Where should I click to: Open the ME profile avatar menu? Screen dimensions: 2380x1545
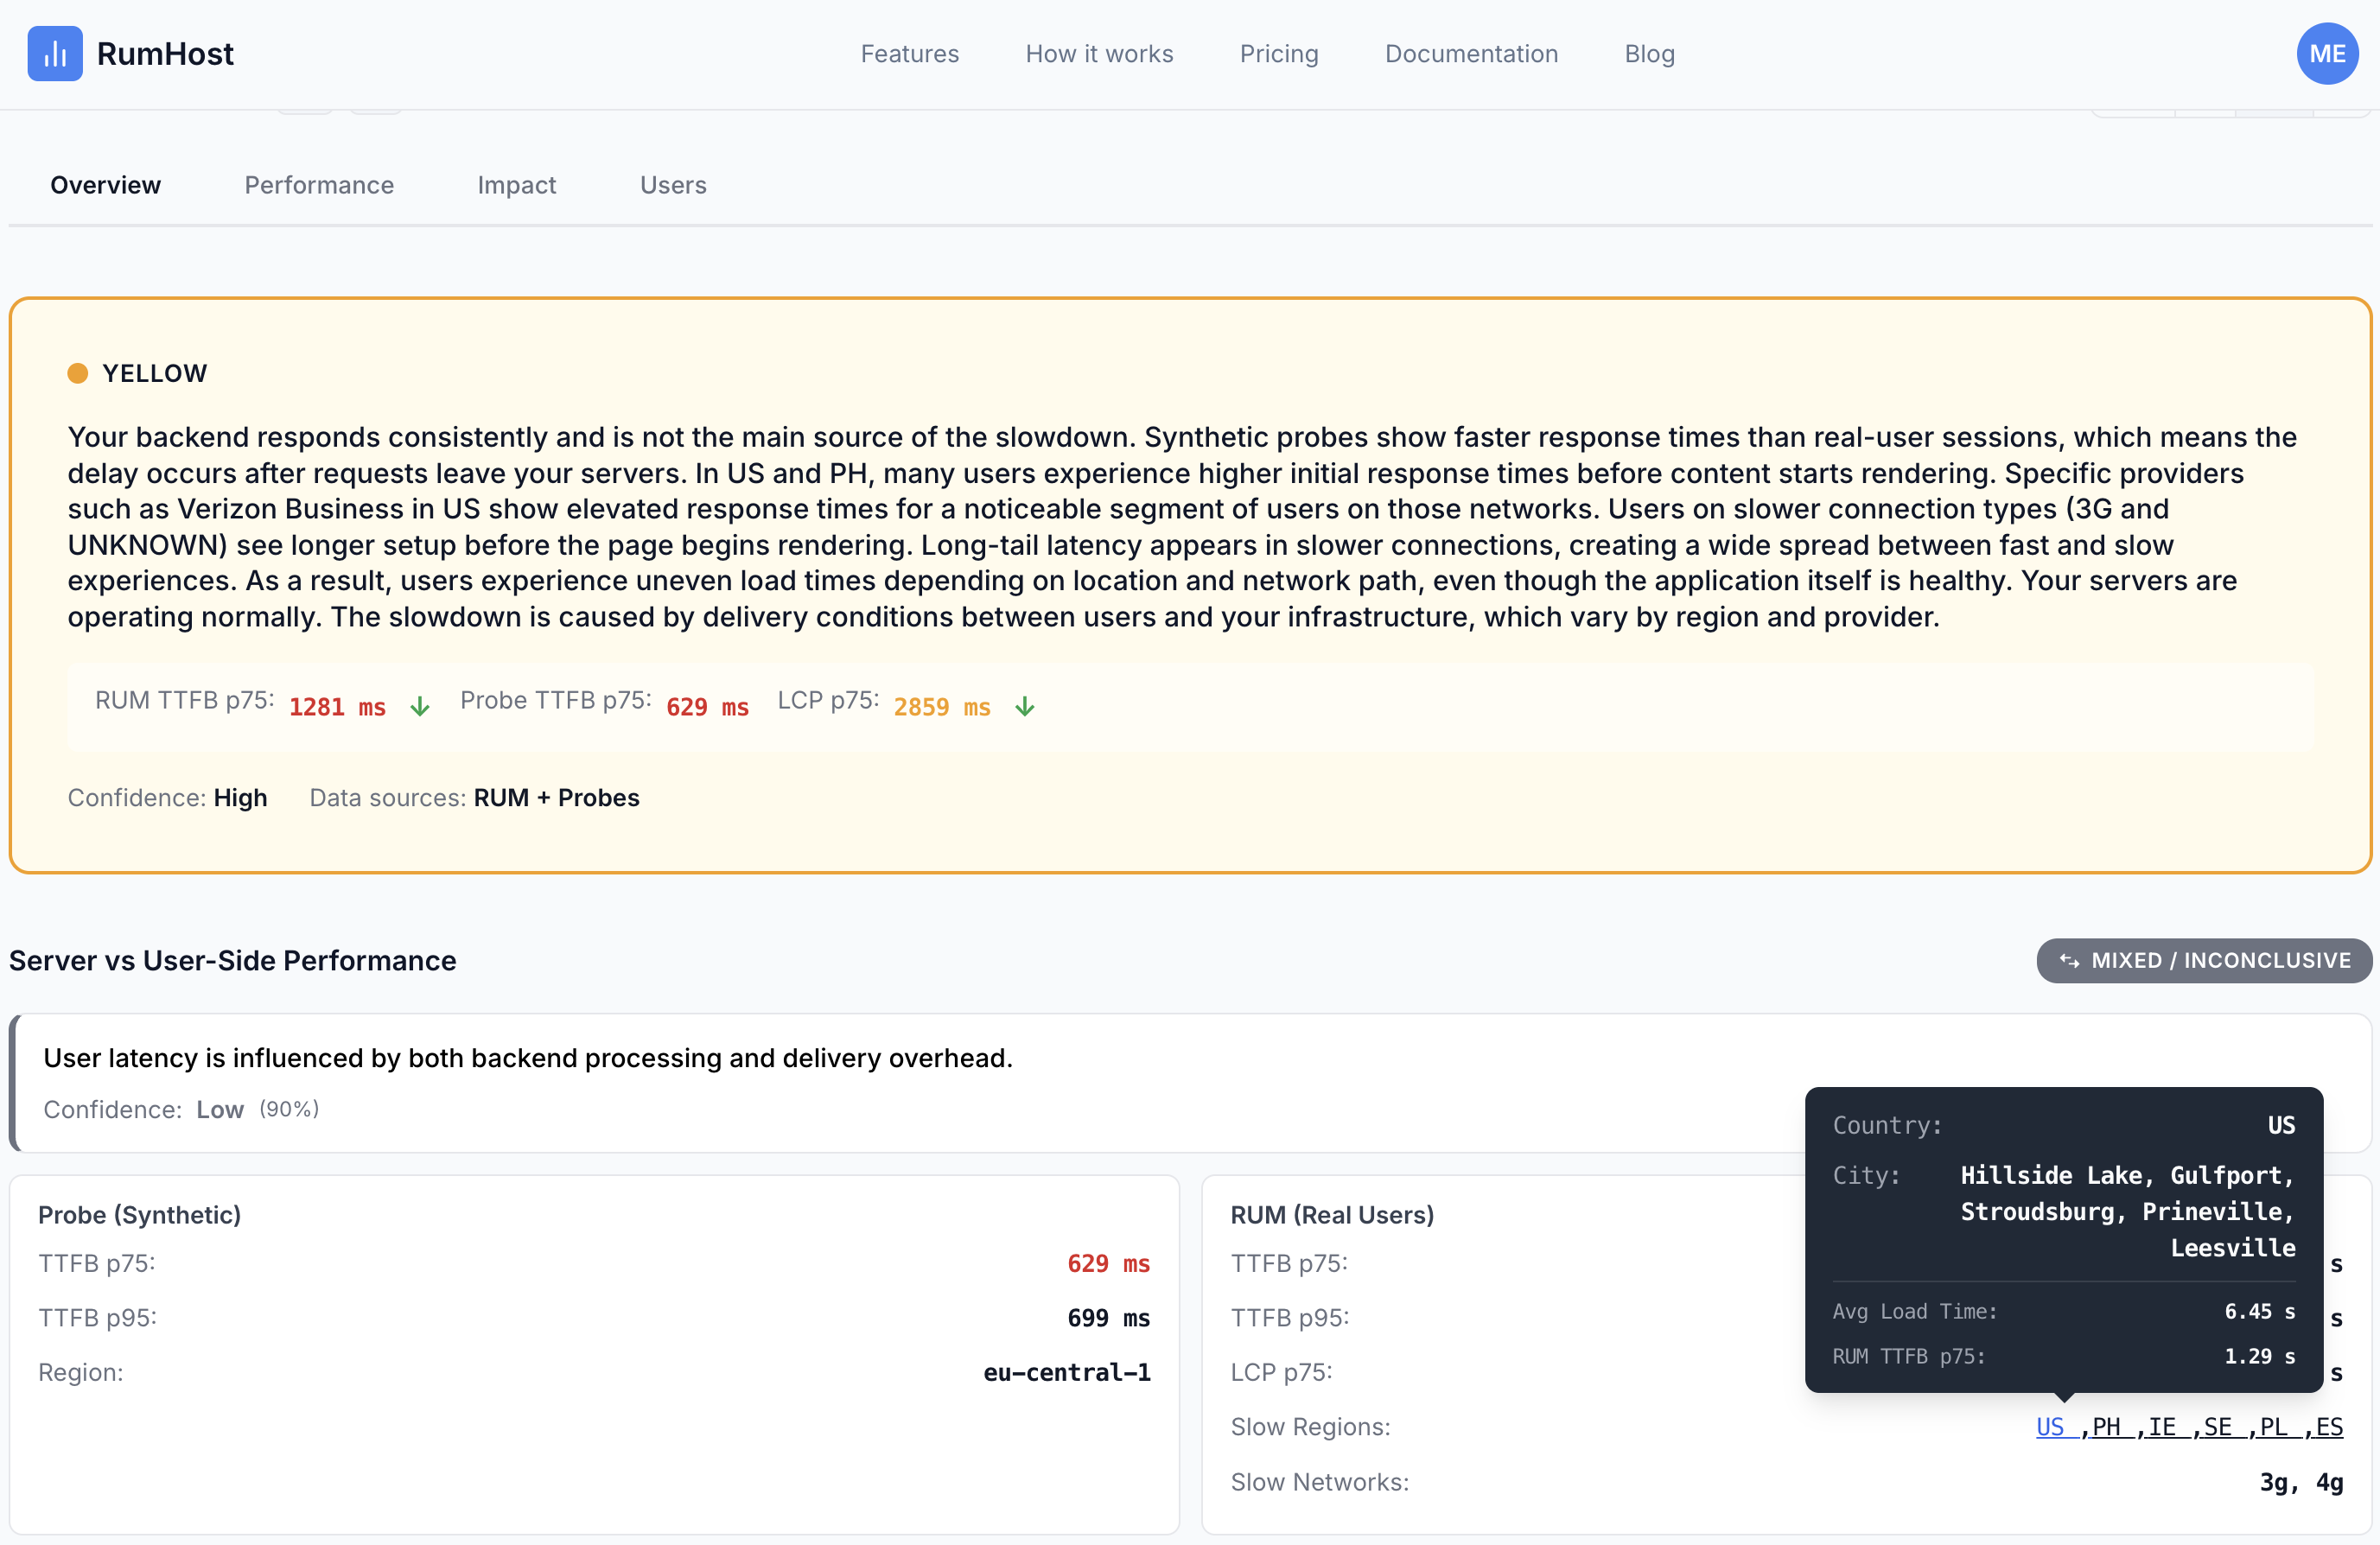pos(2327,54)
